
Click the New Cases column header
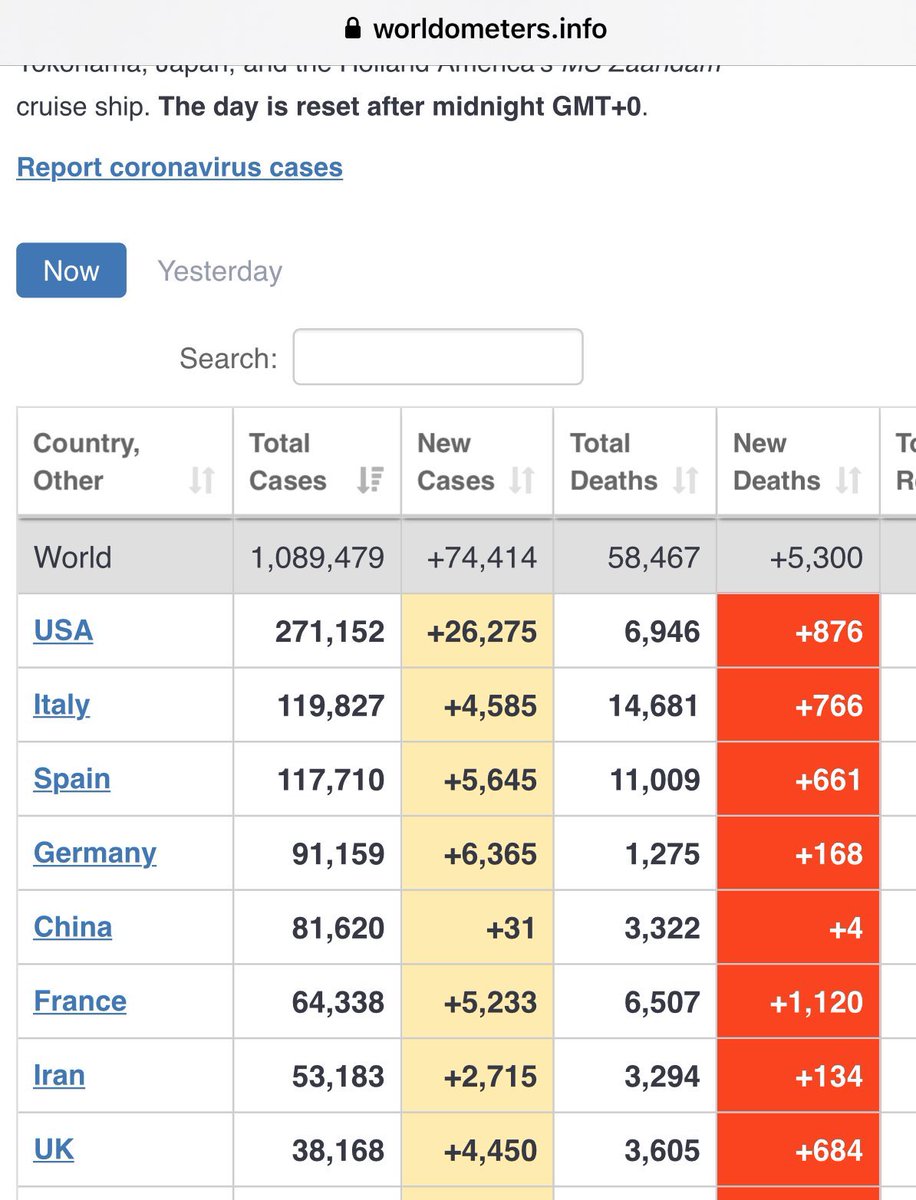pos(477,462)
